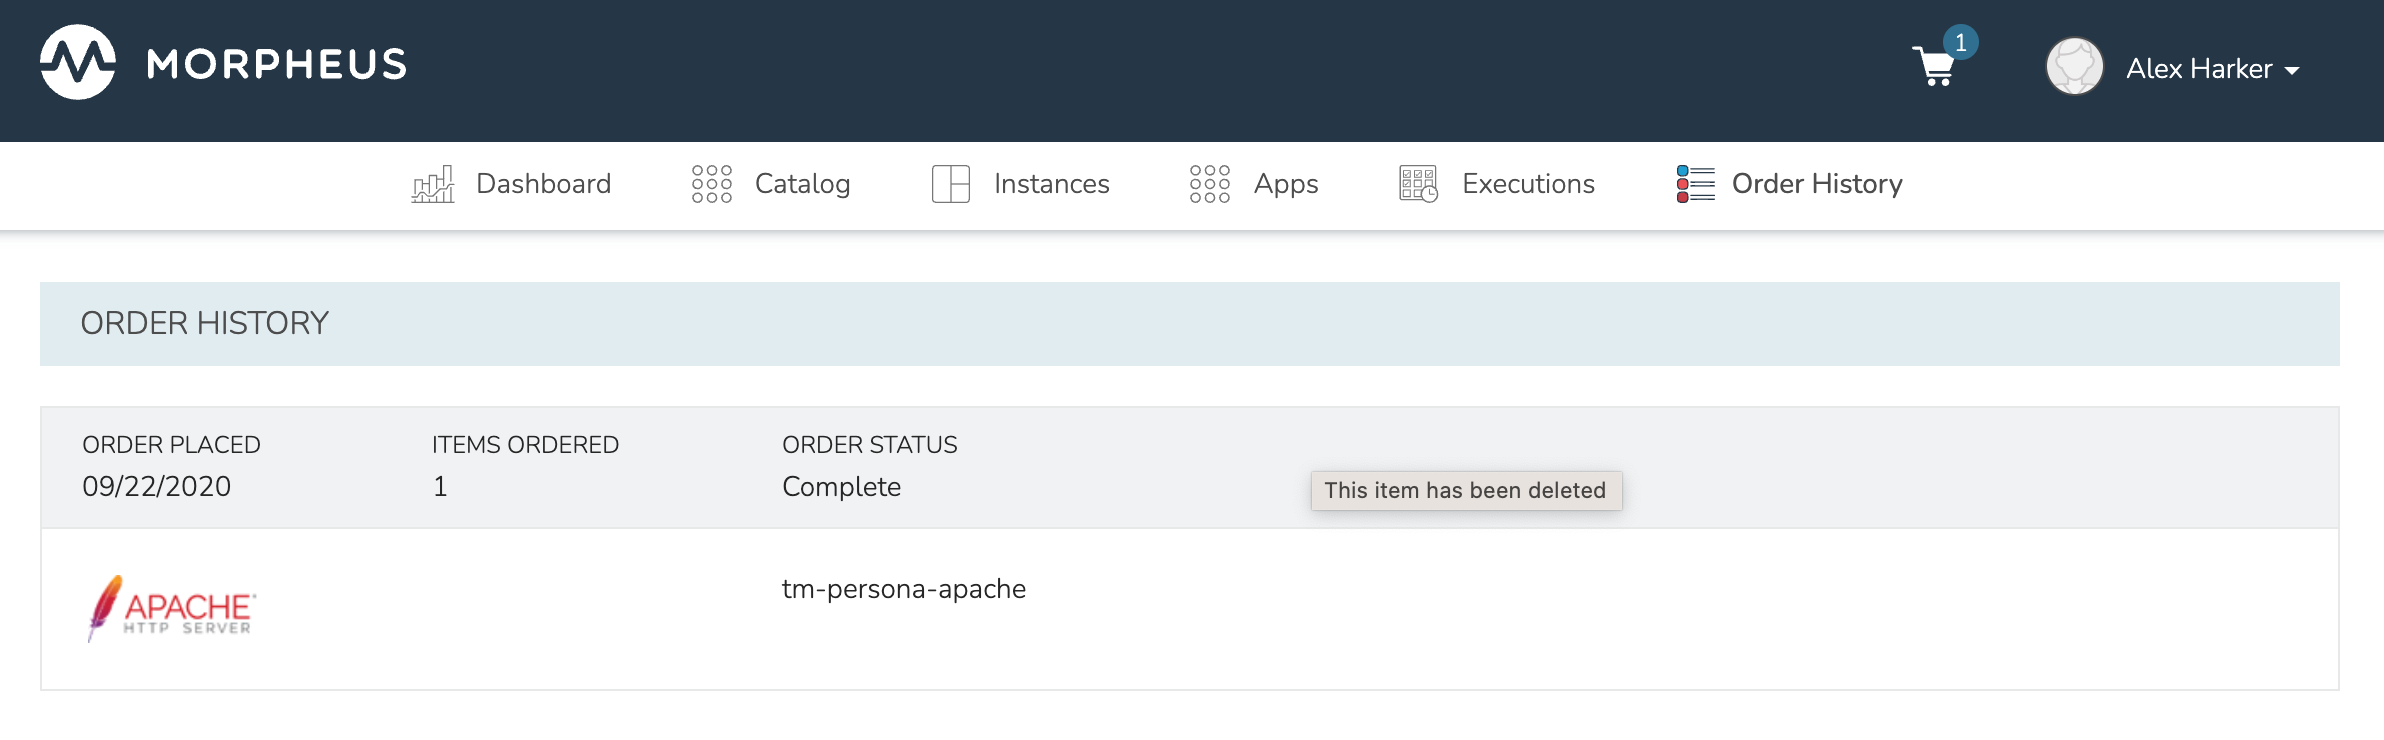2384x740 pixels.
Task: Click the Catalog grid icon
Action: [712, 184]
